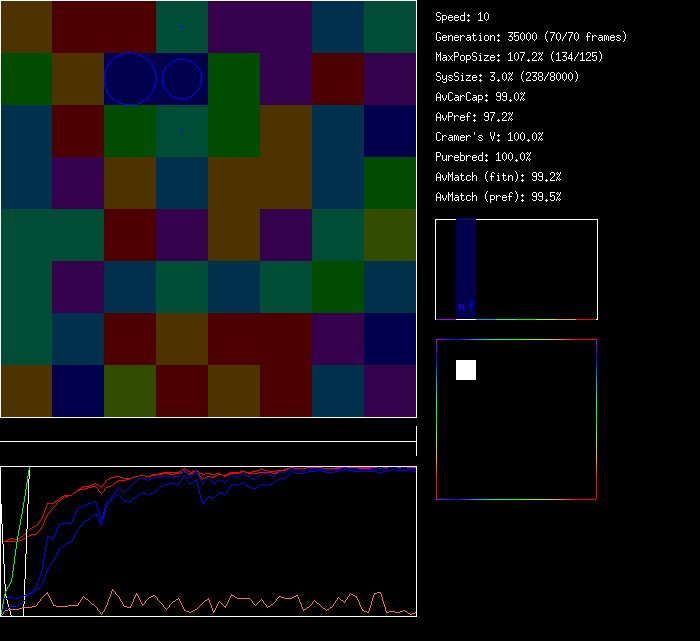
Task: Click the AvPref 97.2% value
Action: pyautogui.click(x=474, y=117)
